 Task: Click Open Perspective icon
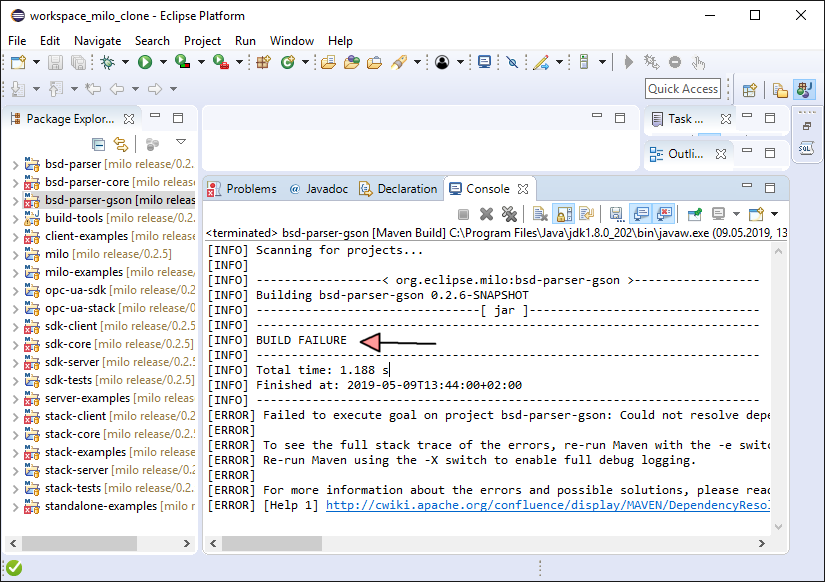pos(748,89)
